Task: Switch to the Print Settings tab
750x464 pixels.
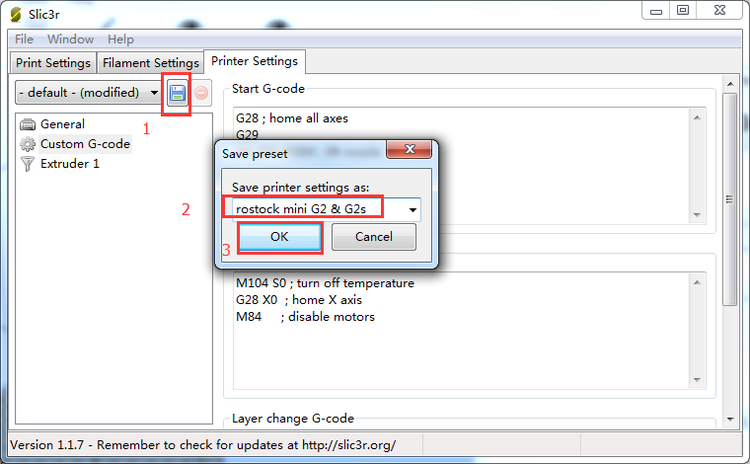Action: pos(53,63)
